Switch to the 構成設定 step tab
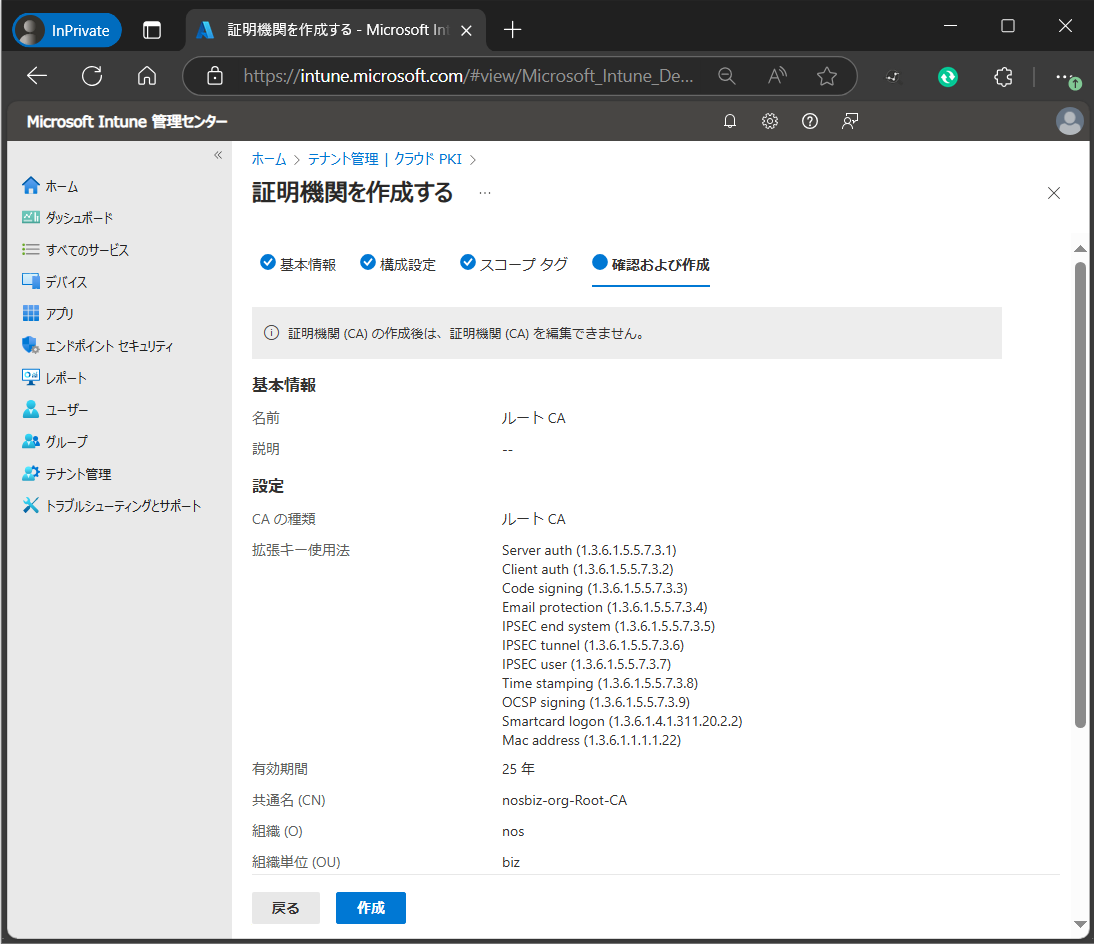1094x944 pixels. (x=398, y=264)
